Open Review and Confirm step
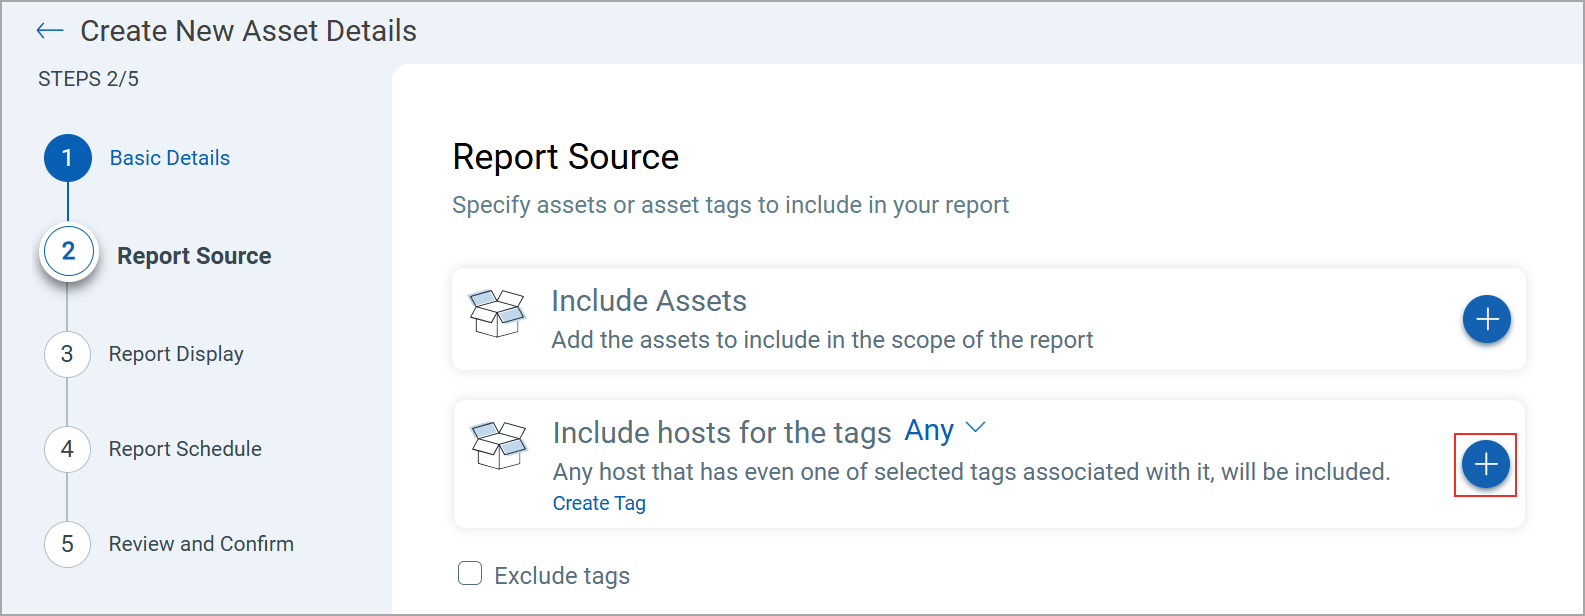 coord(201,544)
